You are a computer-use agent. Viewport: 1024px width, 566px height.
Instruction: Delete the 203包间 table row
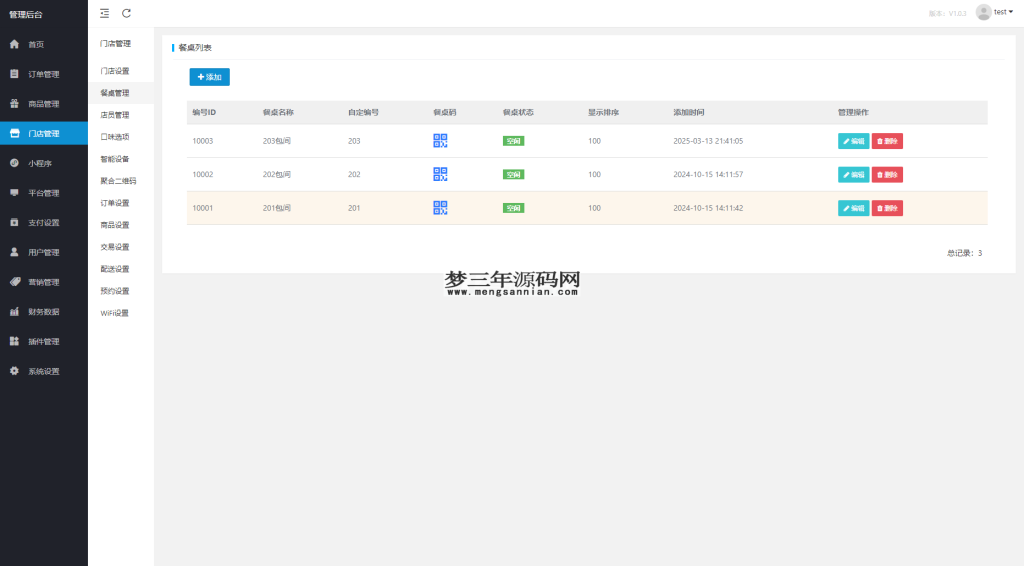click(888, 141)
